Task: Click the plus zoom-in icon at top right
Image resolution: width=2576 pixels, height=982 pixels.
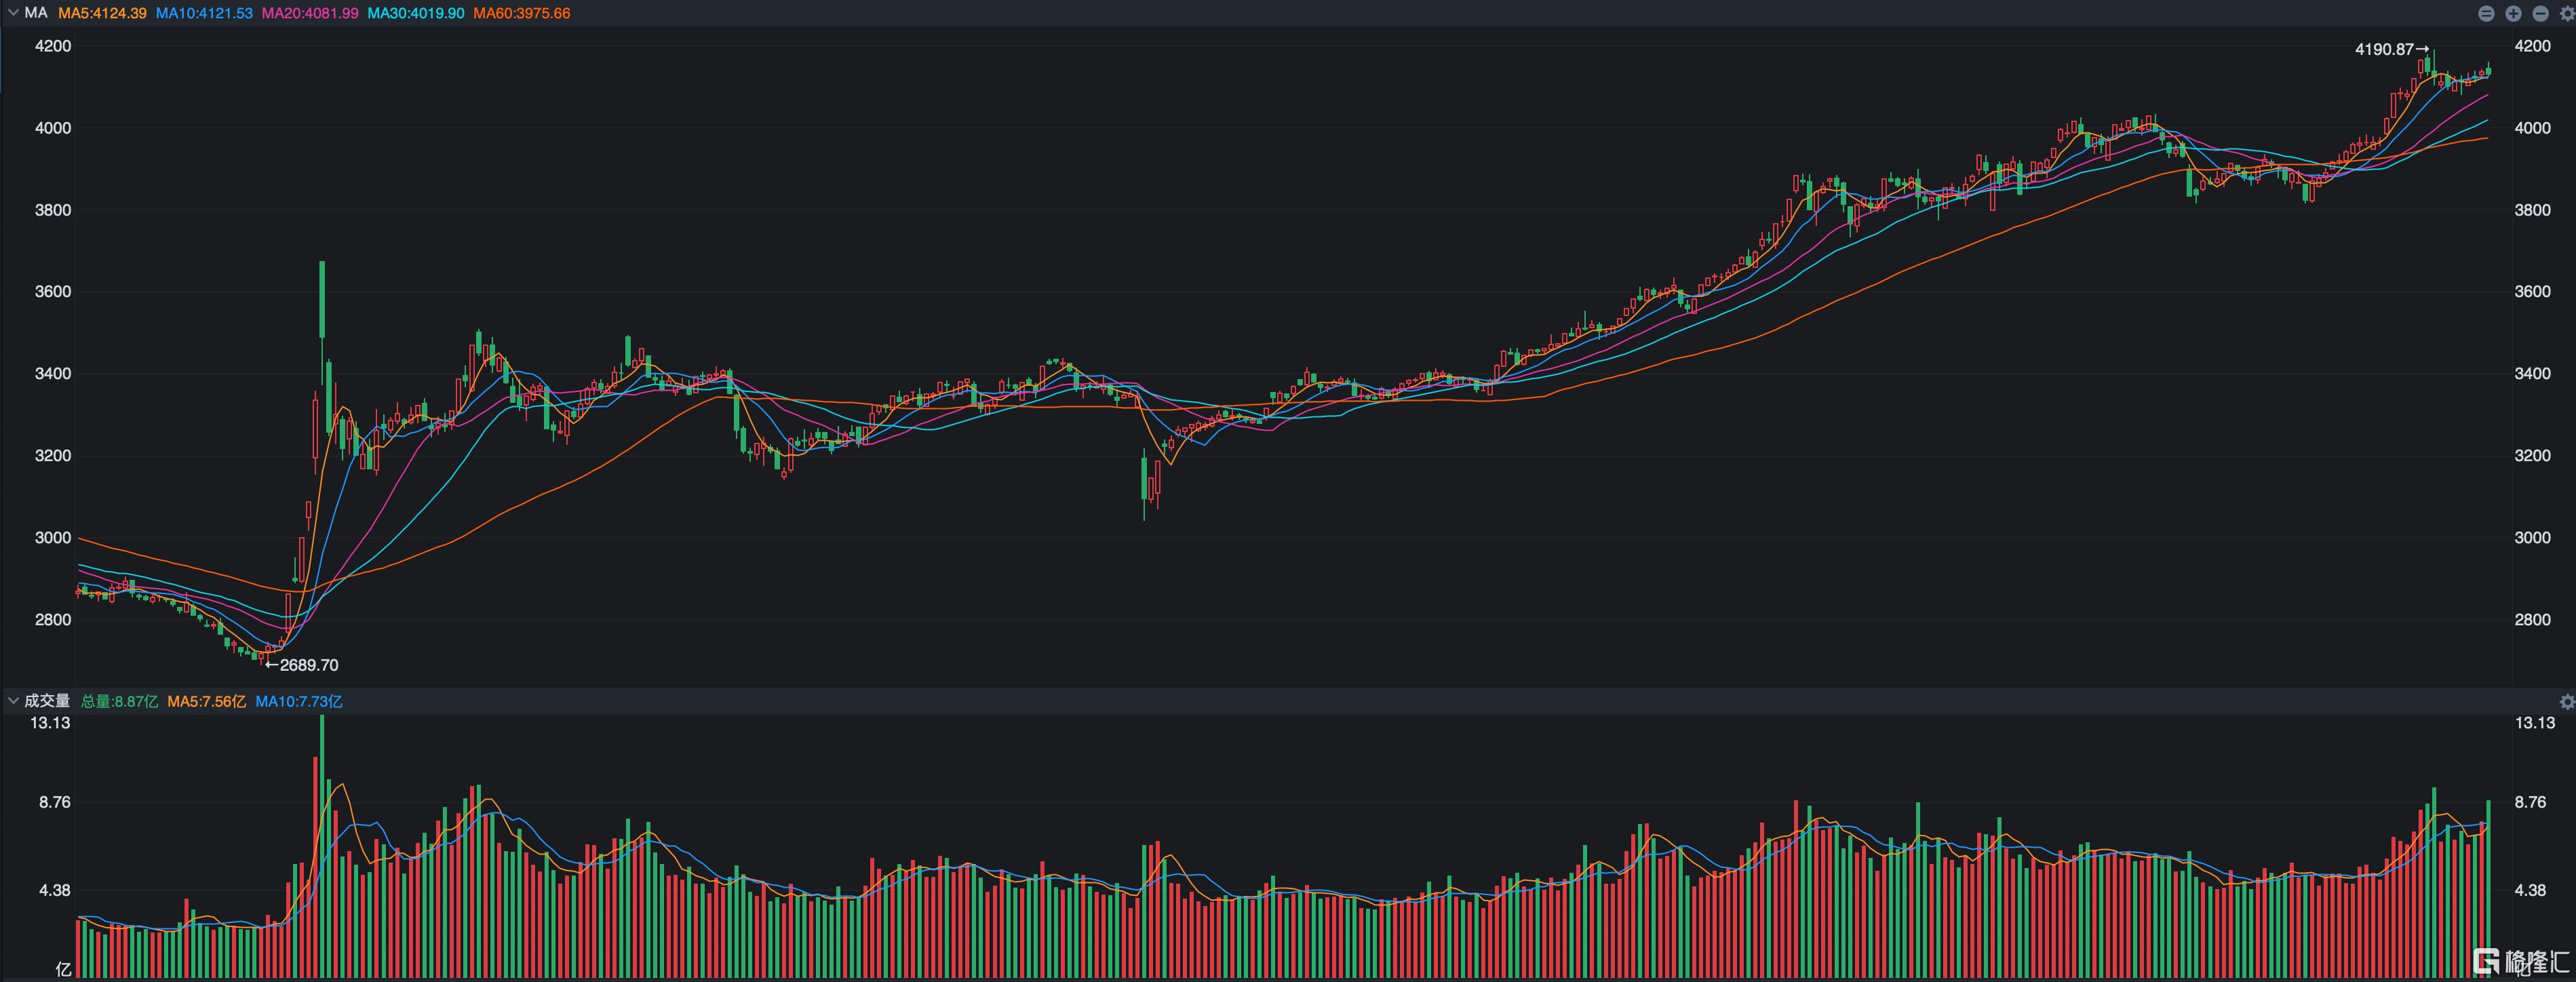Action: (x=2513, y=13)
